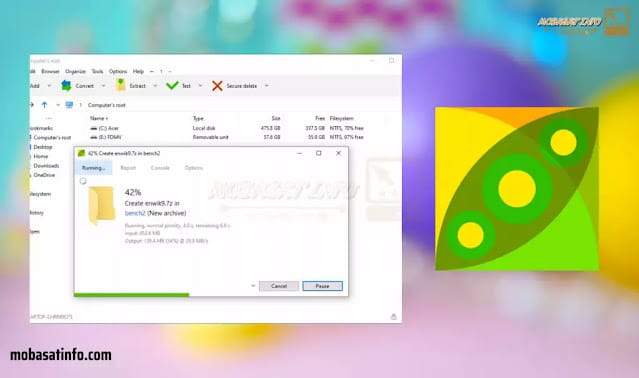This screenshot has width=639, height=378.
Task: Open the Test dropdown arrow
Action: (200, 86)
